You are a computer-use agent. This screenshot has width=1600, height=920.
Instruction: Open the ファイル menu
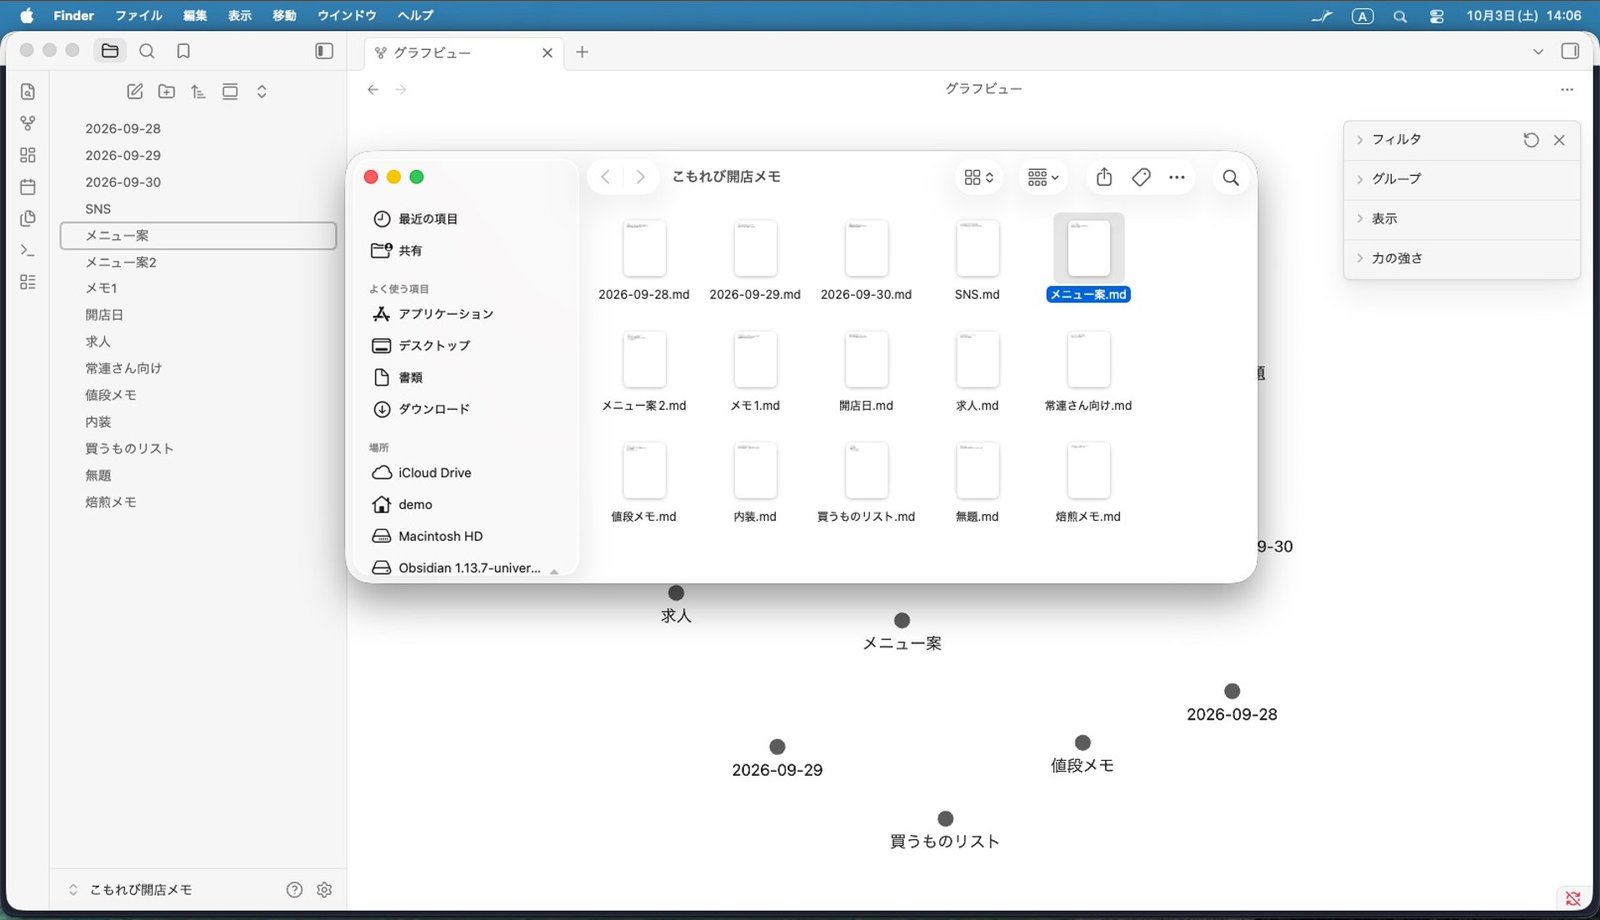[138, 15]
